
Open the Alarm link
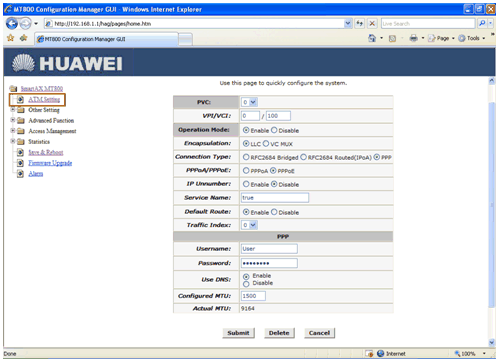point(36,174)
